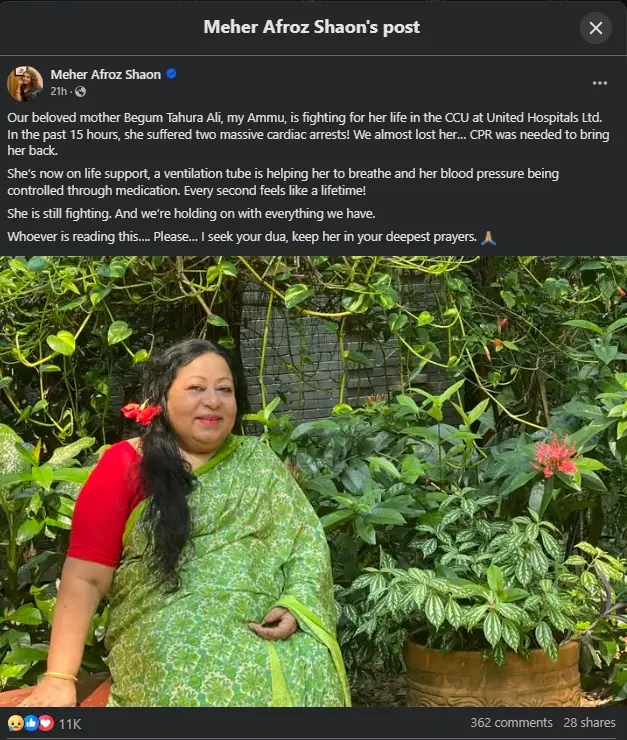Click the paragraph mentioning life support
Viewport: 627px width, 740px height.
tap(283, 182)
